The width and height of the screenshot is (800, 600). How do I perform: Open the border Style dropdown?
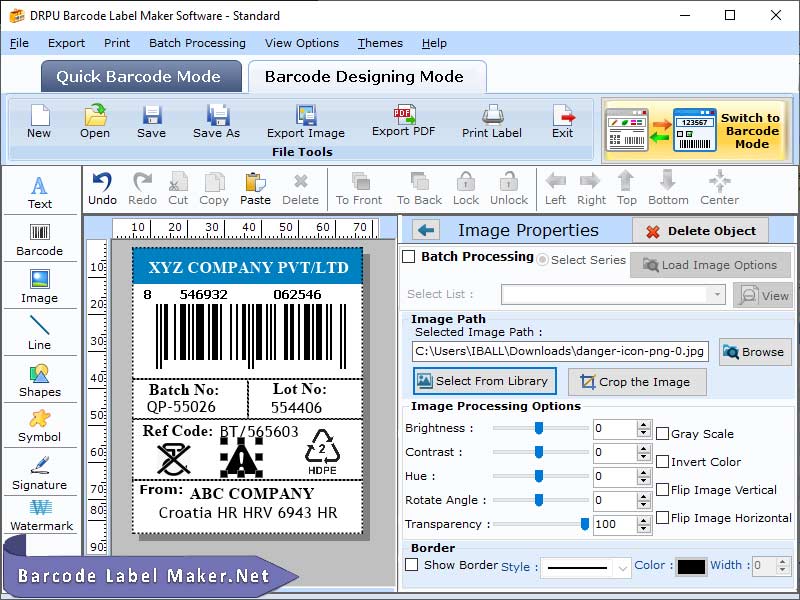point(622,567)
